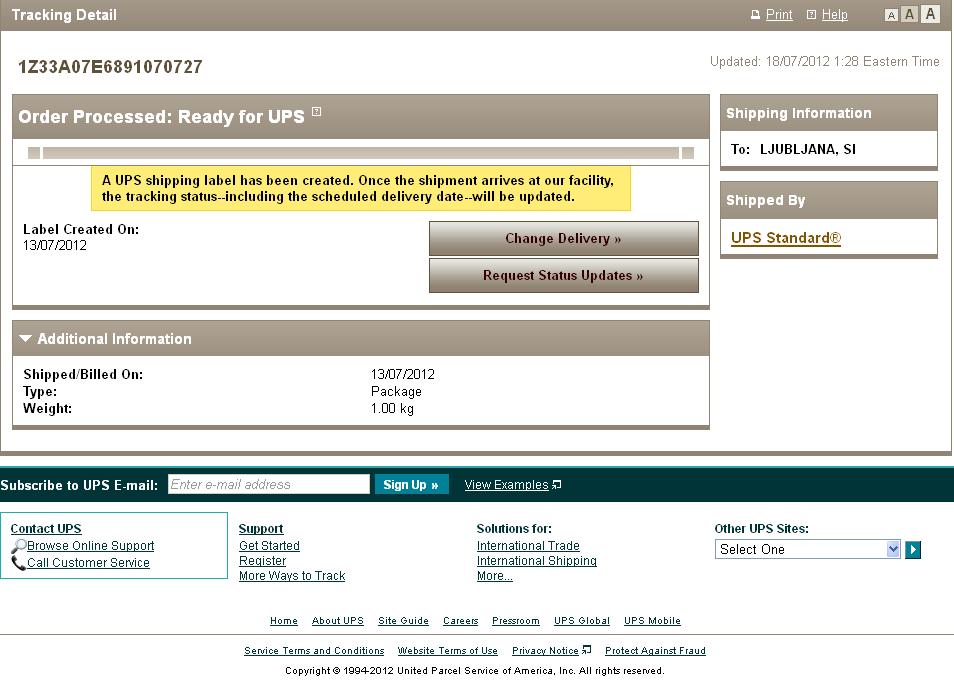954x692 pixels.
Task: Click the magnifier icon beside Browse Online Support
Action: tap(19, 546)
